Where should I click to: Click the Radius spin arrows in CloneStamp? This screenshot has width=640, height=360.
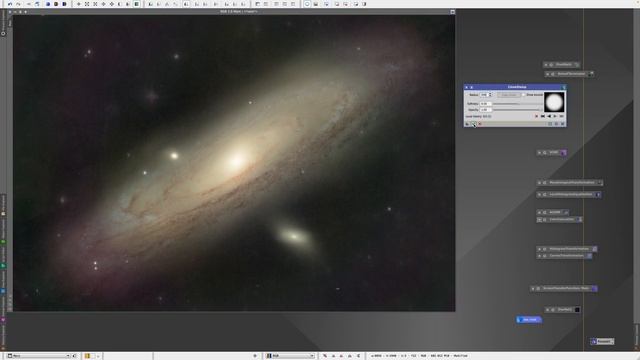[490, 95]
